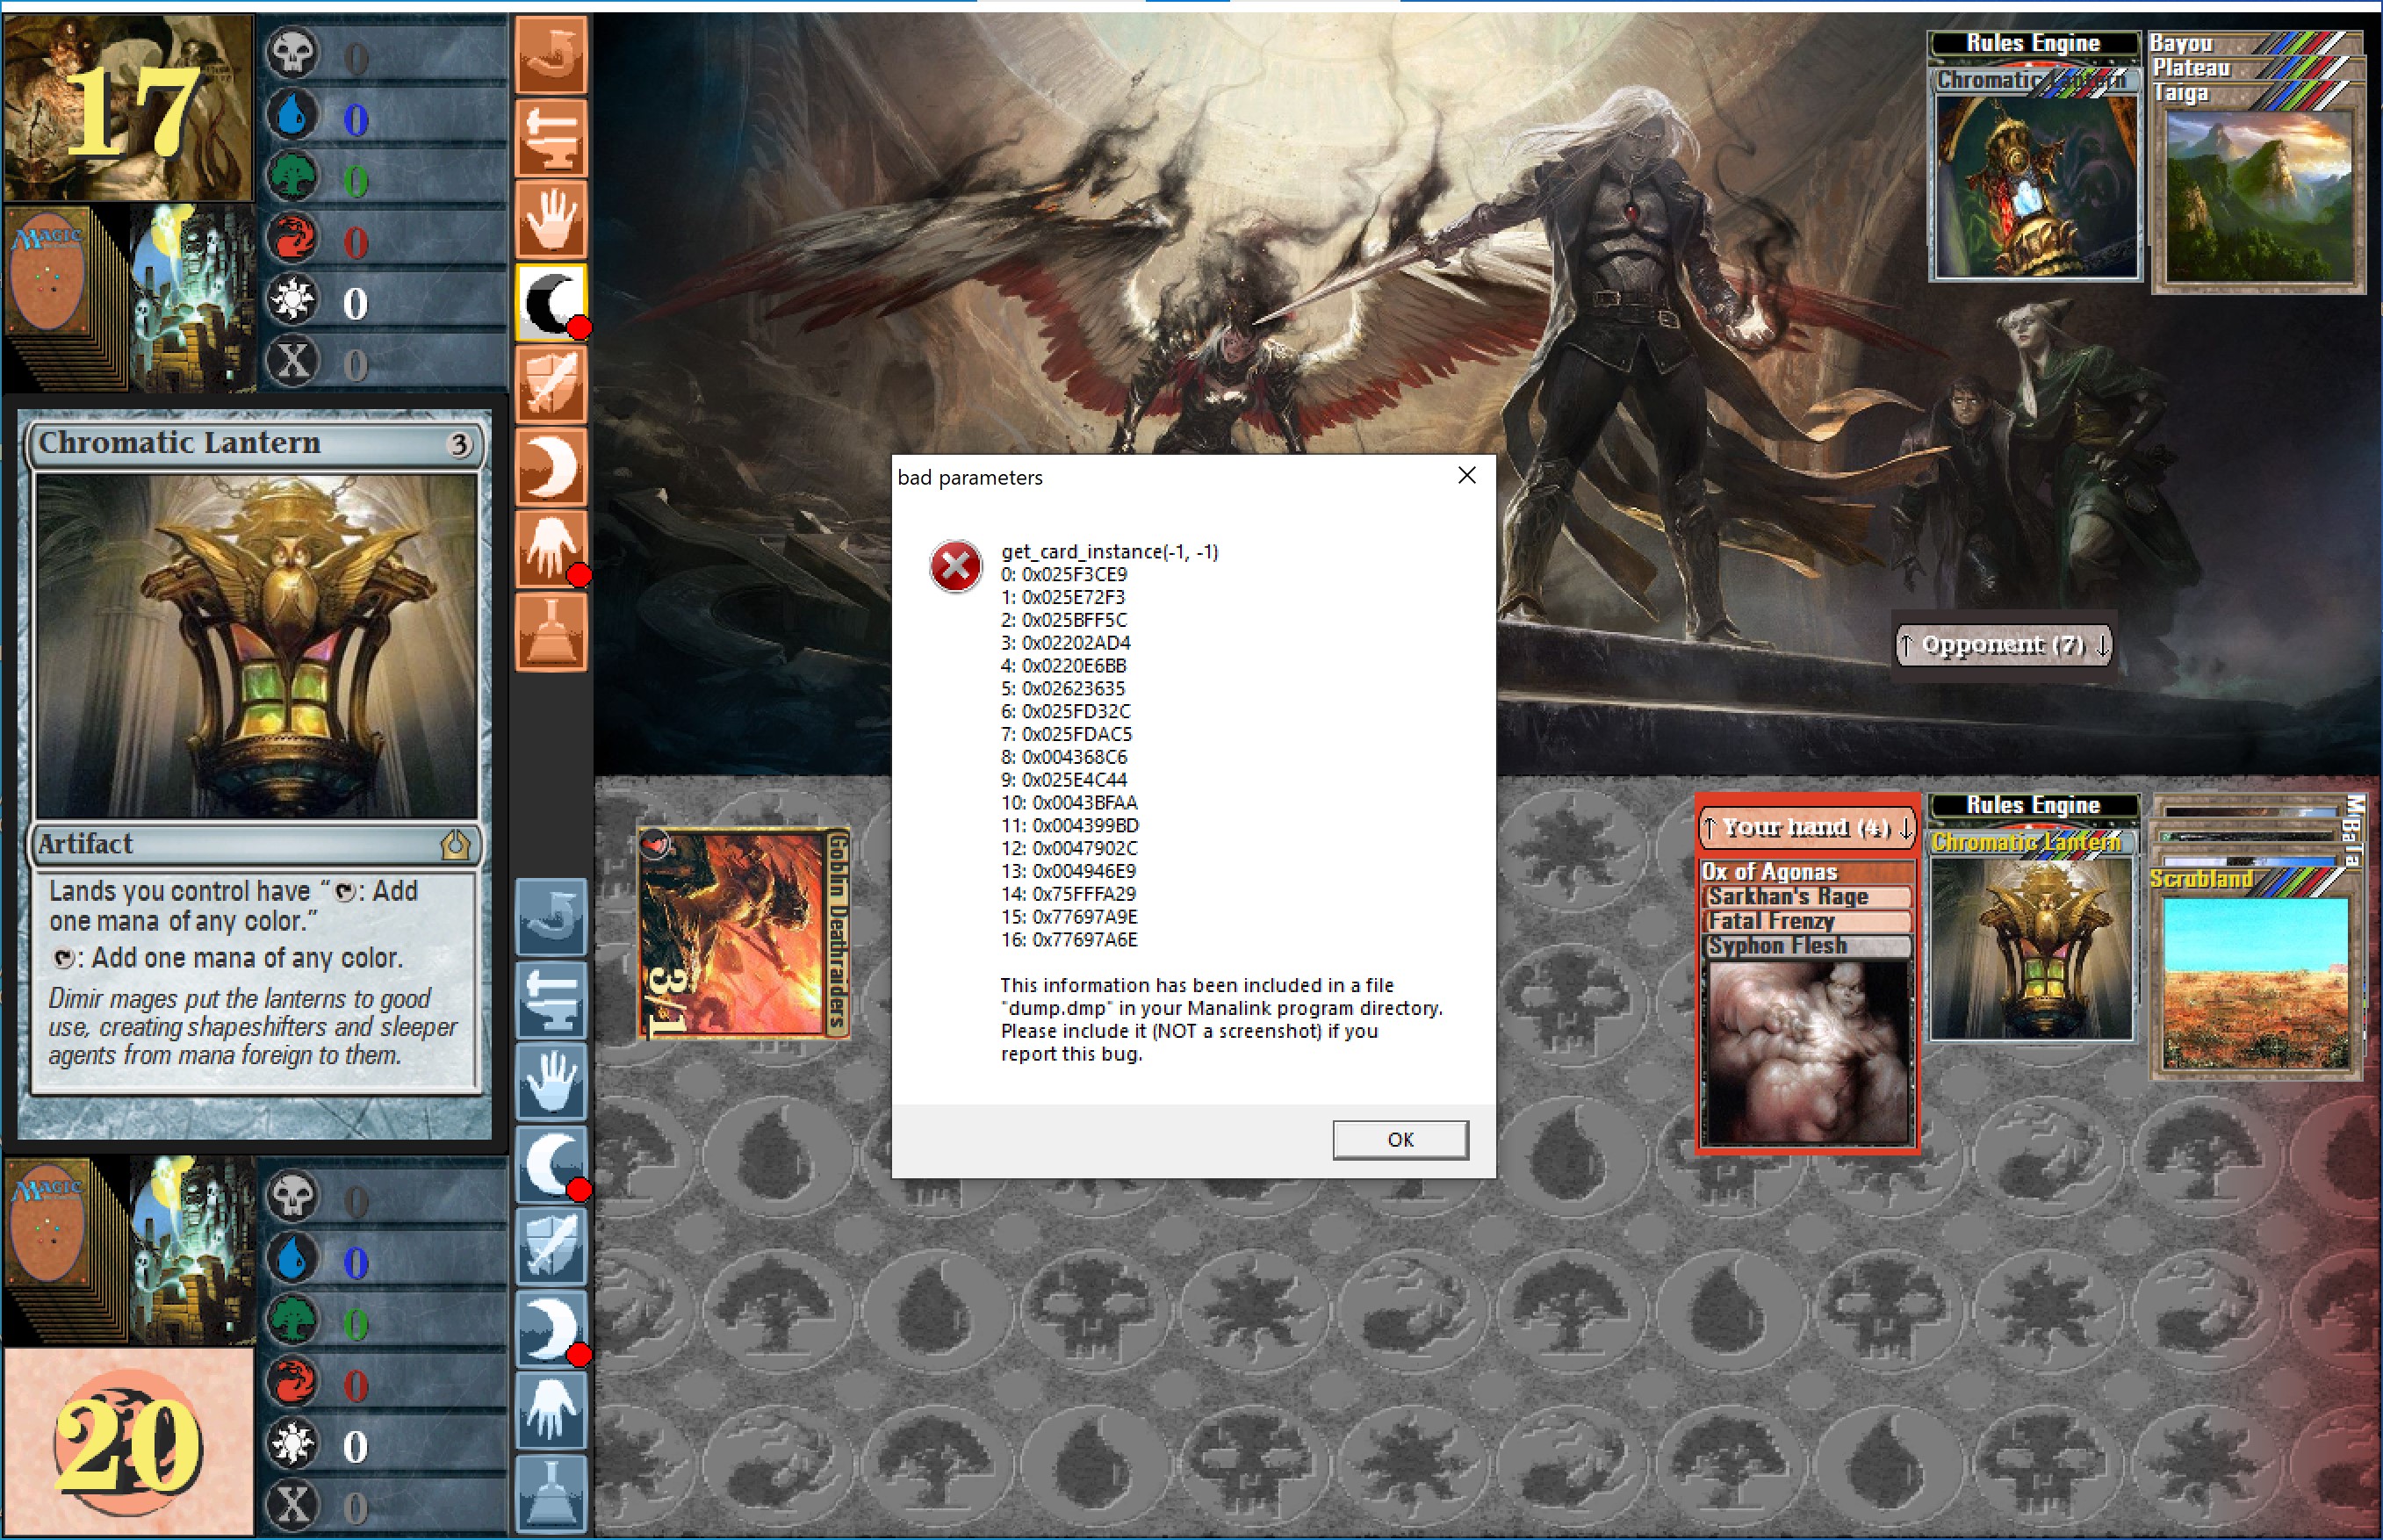The width and height of the screenshot is (2383, 1540).
Task: Toggle stop marker on opponent's first main phase
Action: (579, 328)
